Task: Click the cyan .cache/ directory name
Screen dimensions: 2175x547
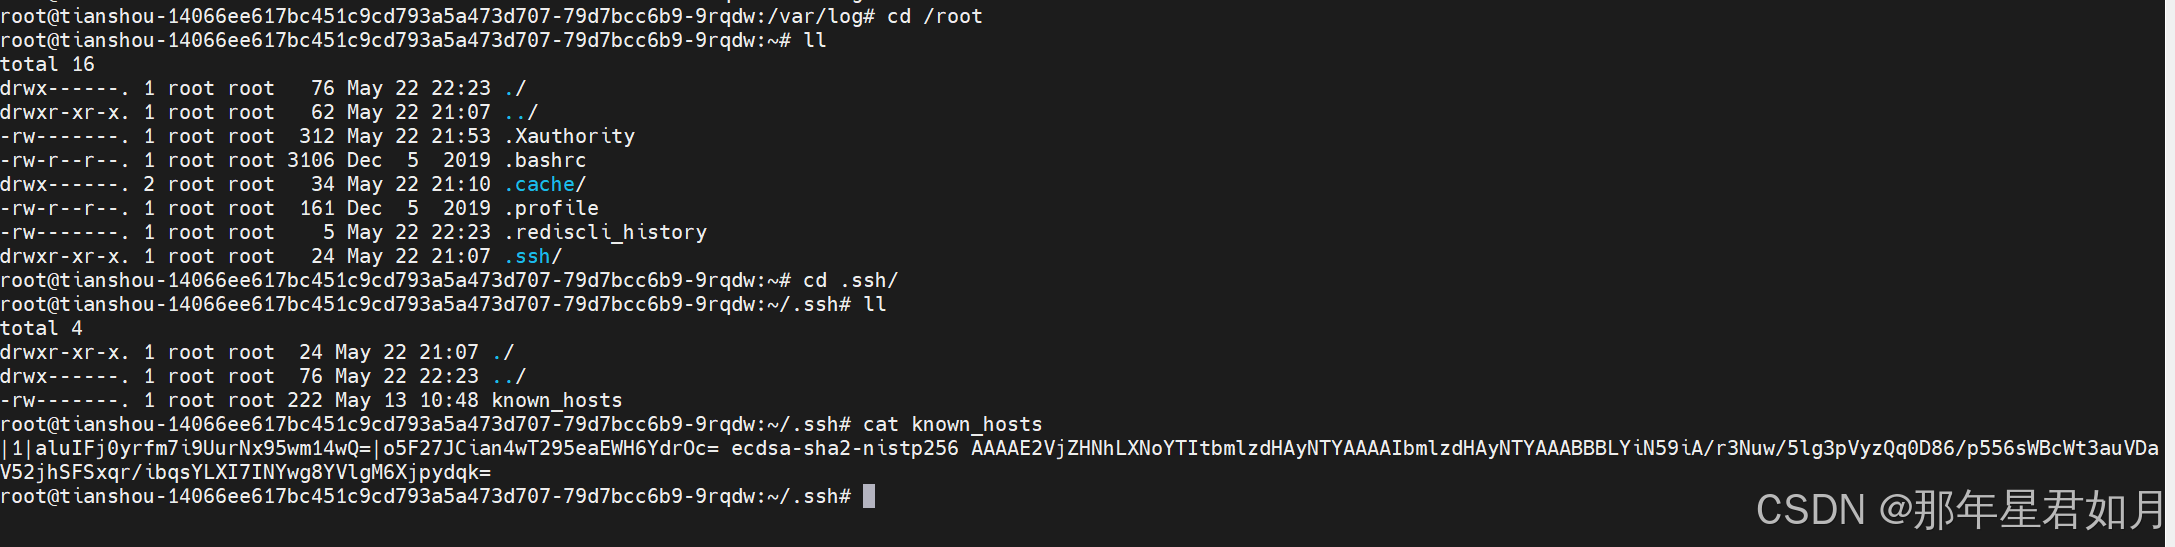Action: tap(546, 184)
